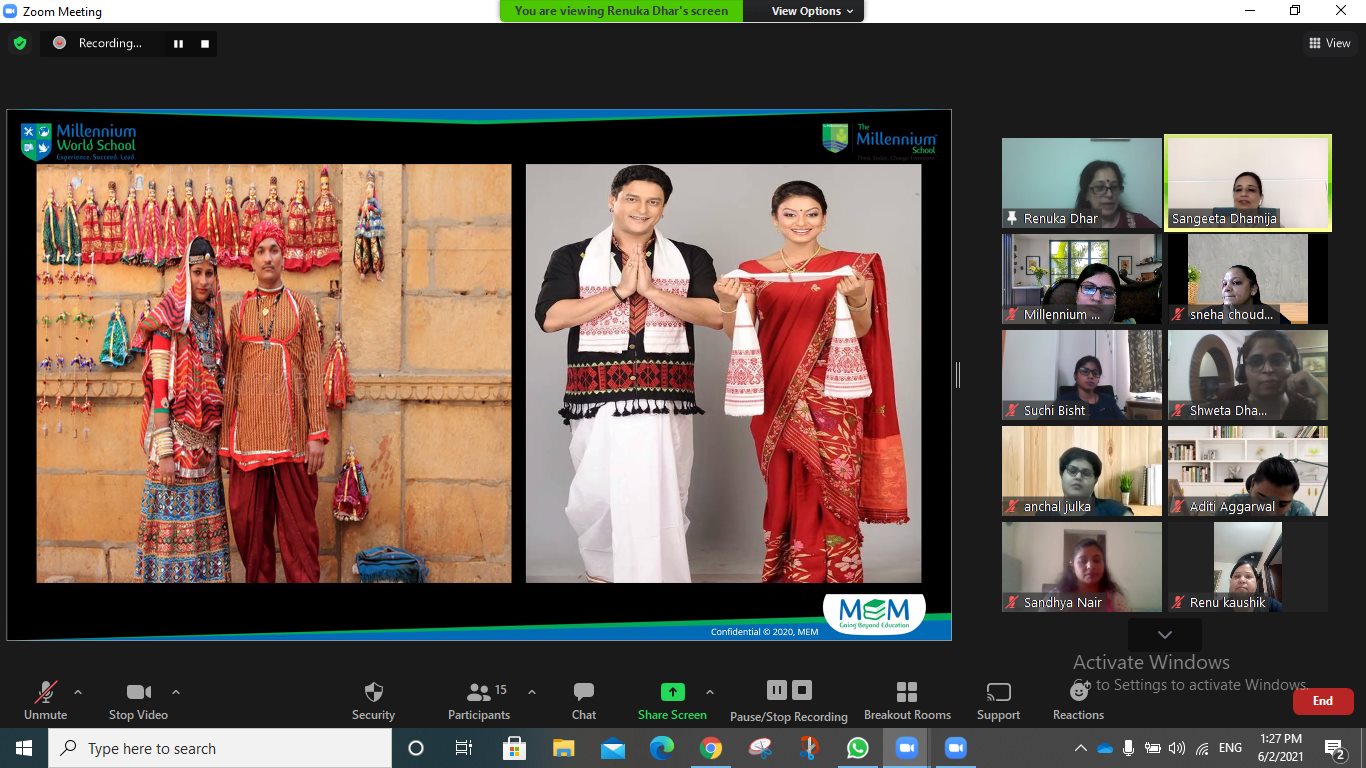Open the View Options dropdown
Screen dimensions: 1366x768
(x=812, y=11)
